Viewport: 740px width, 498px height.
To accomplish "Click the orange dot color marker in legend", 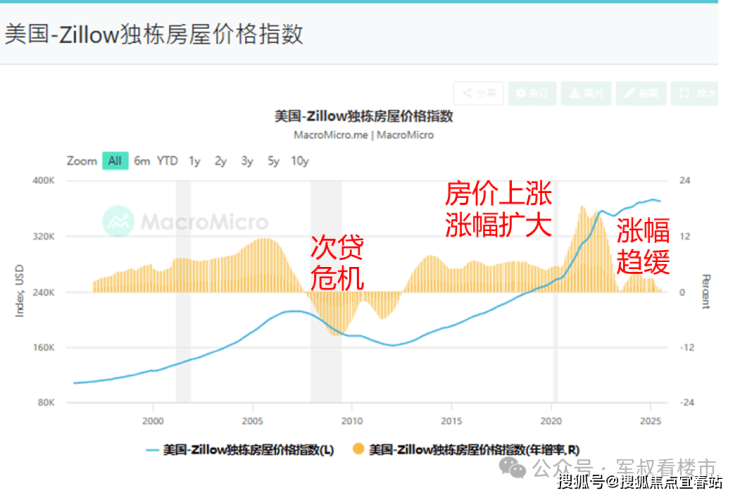I will tap(359, 448).
